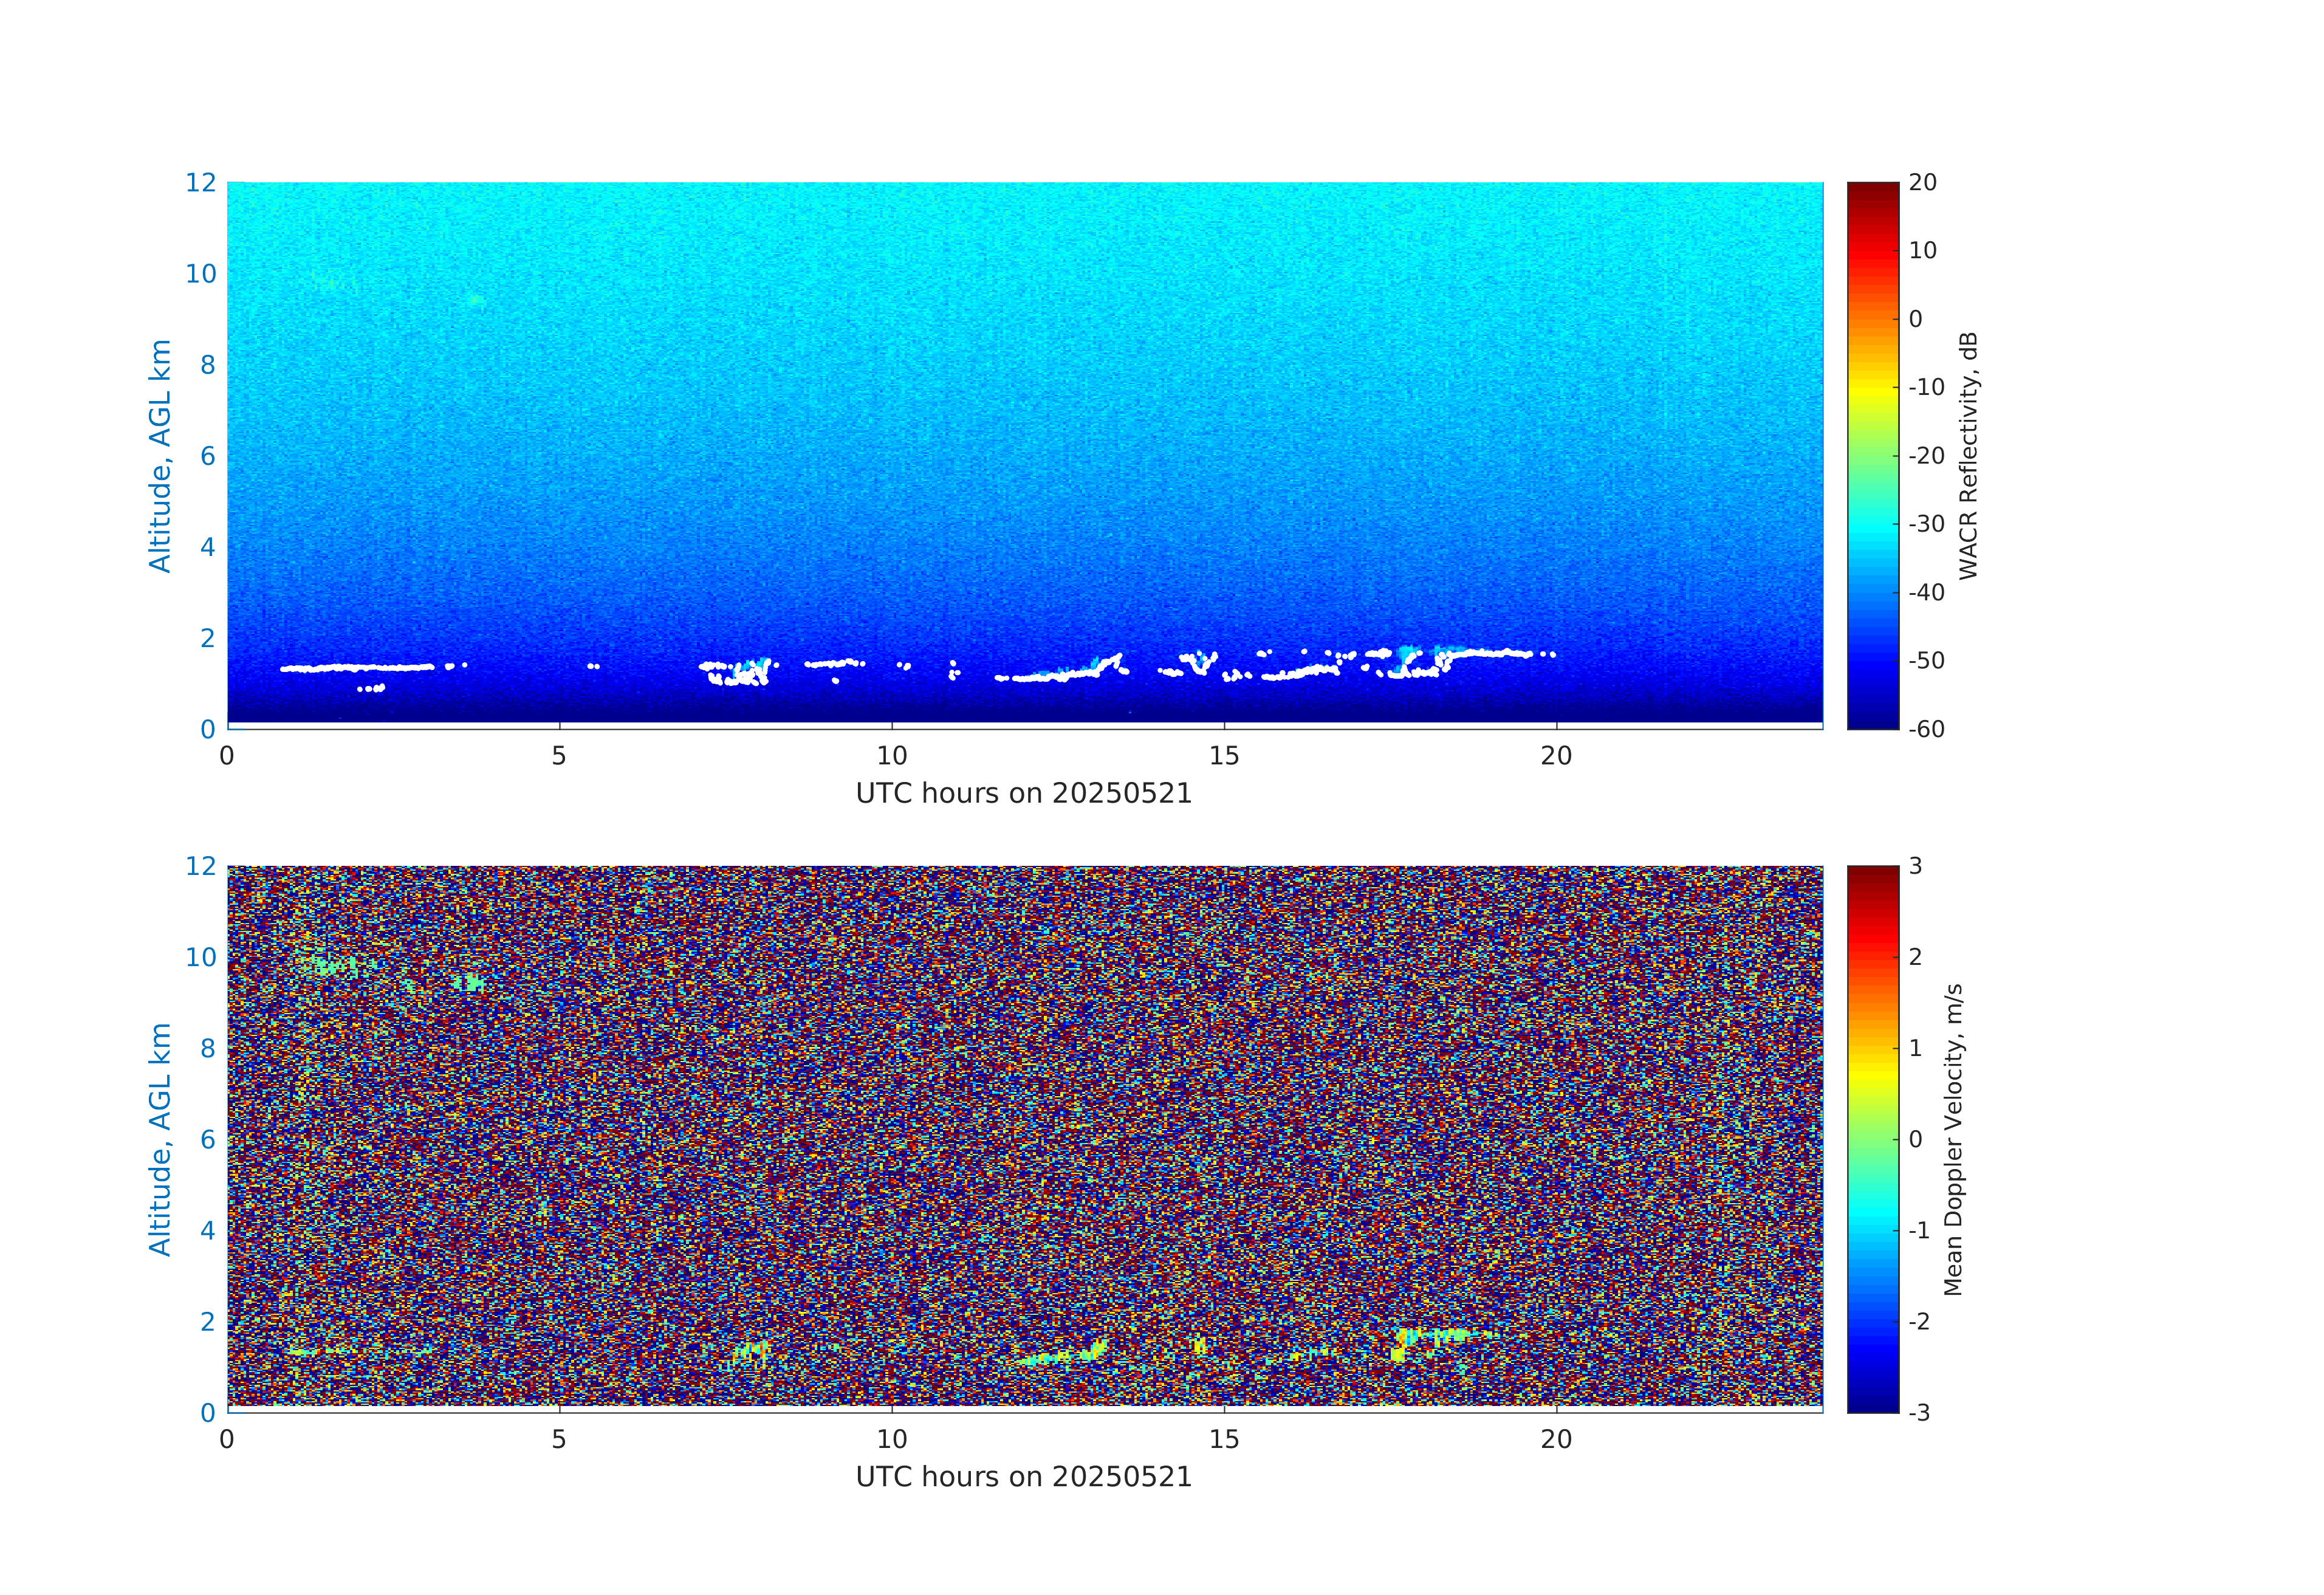The image size is (2324, 1595).
Task: Click the 6 km tick on bottom plot
Action: tap(207, 1139)
